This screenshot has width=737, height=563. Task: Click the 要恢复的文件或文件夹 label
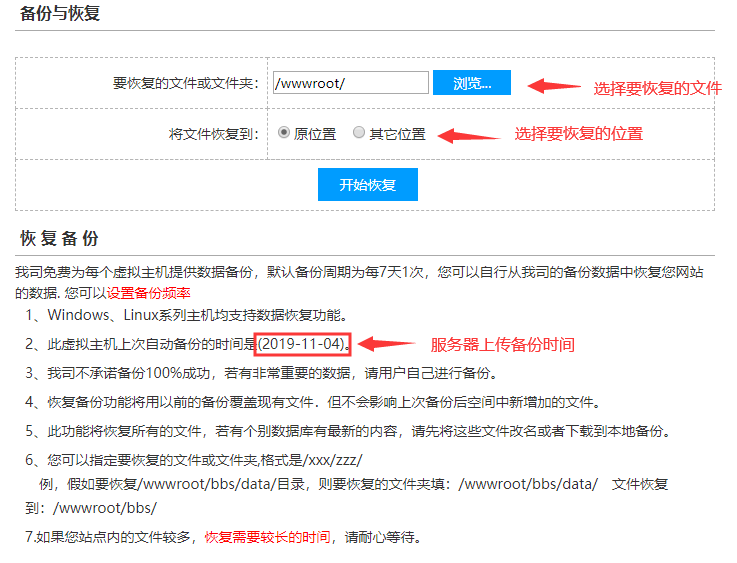(x=186, y=83)
